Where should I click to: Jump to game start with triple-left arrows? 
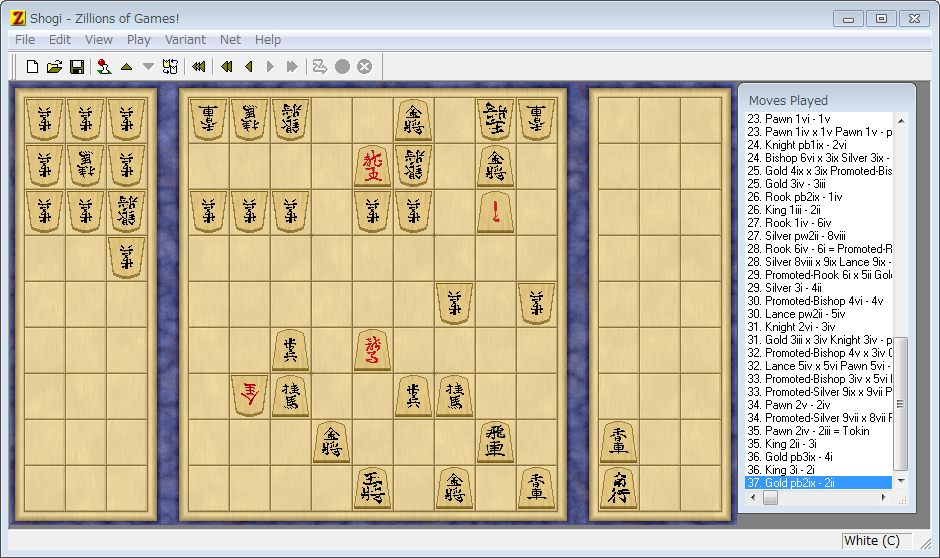pyautogui.click(x=198, y=67)
